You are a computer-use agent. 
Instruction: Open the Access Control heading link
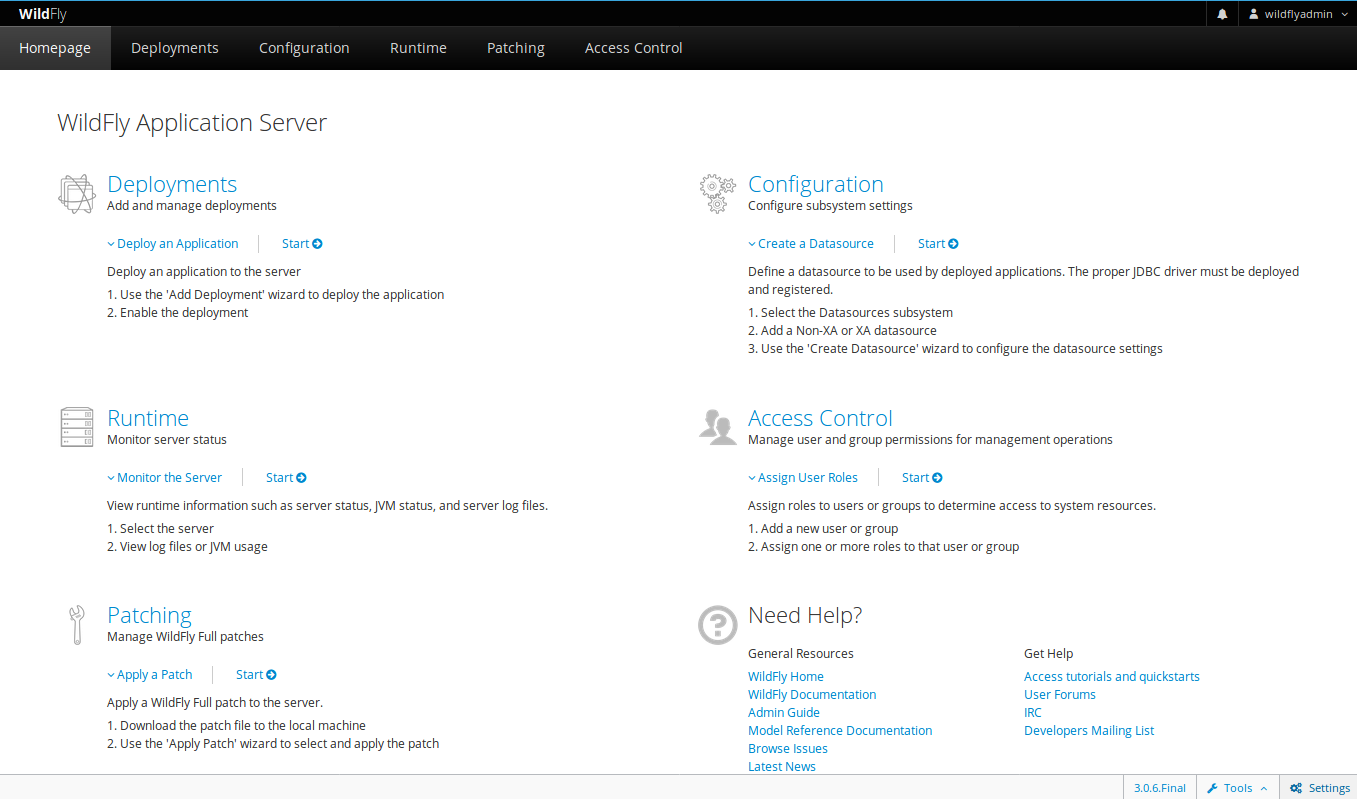tap(820, 418)
